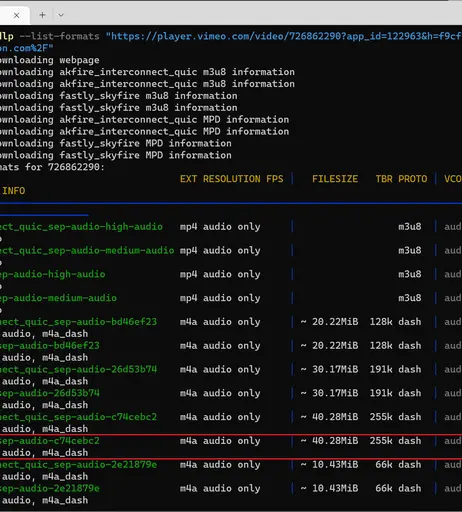Click the FPS column header

[275, 179]
